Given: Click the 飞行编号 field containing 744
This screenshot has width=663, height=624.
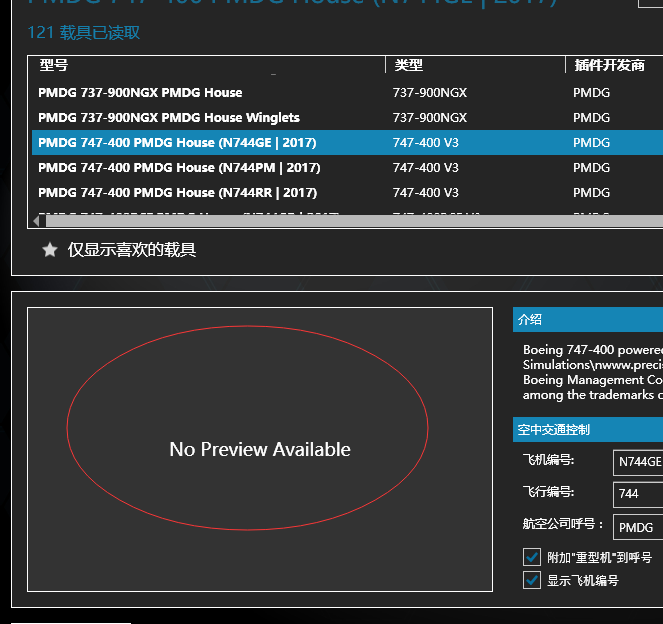Looking at the screenshot, I should click(x=638, y=494).
